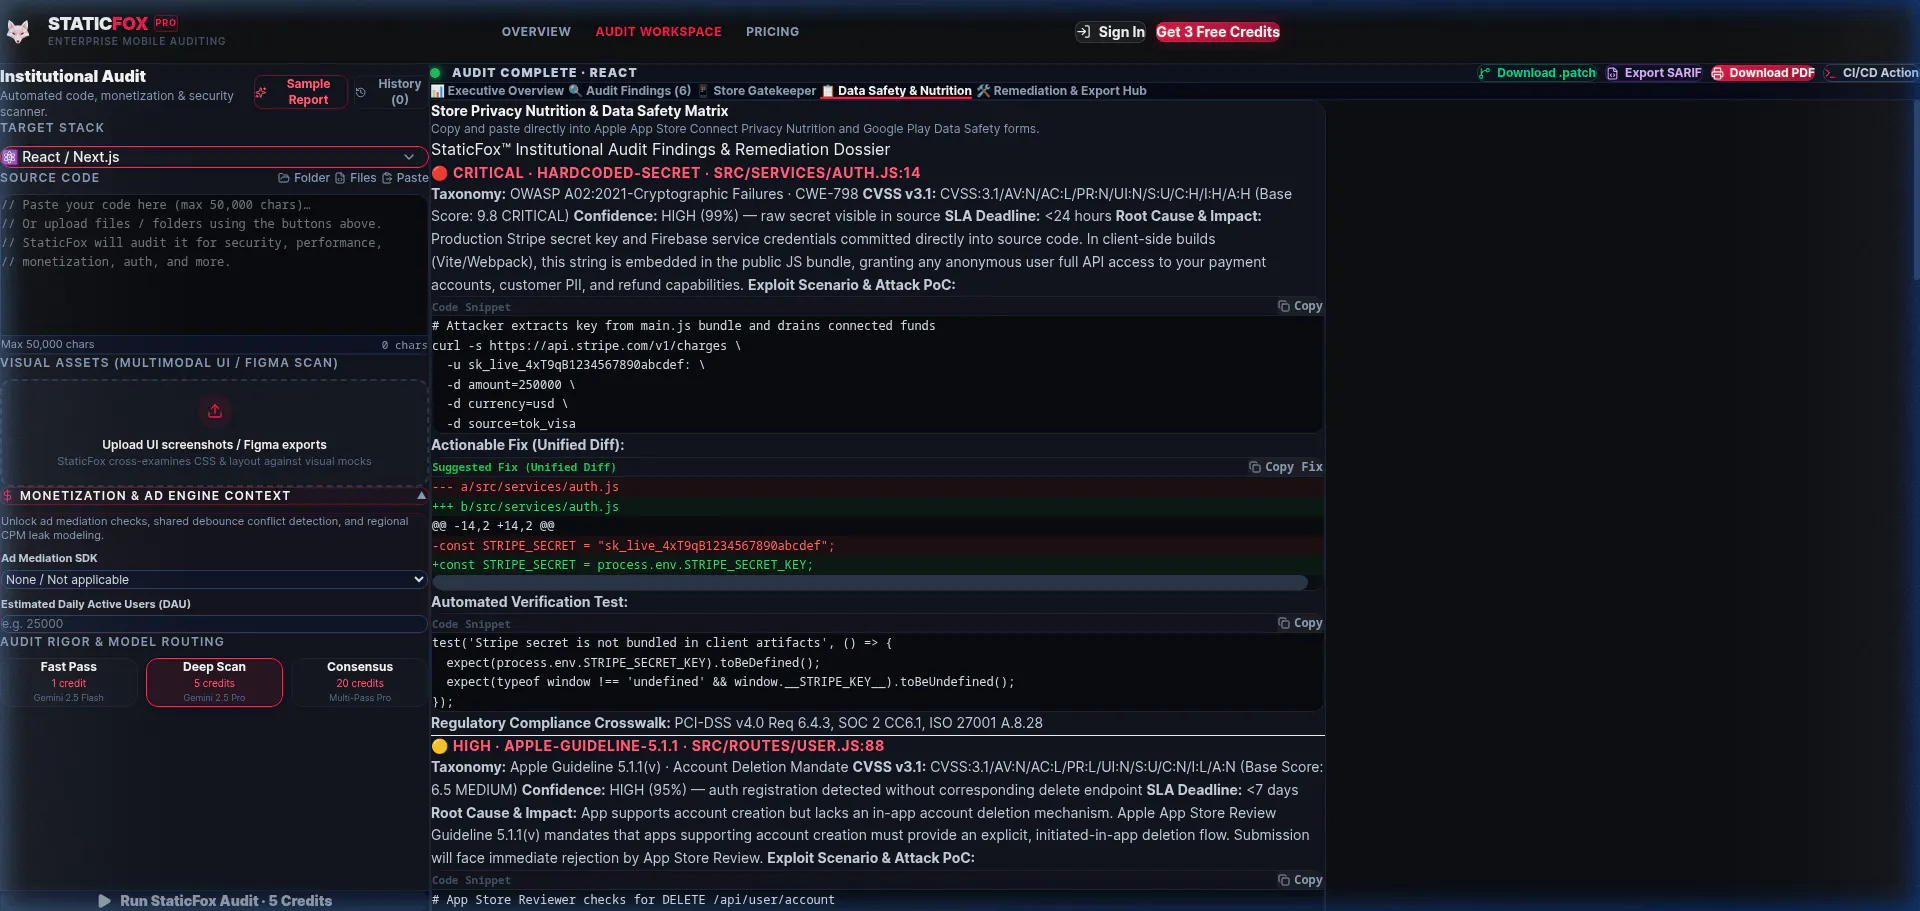Open the Overview nav item
The height and width of the screenshot is (911, 1920).
(536, 32)
